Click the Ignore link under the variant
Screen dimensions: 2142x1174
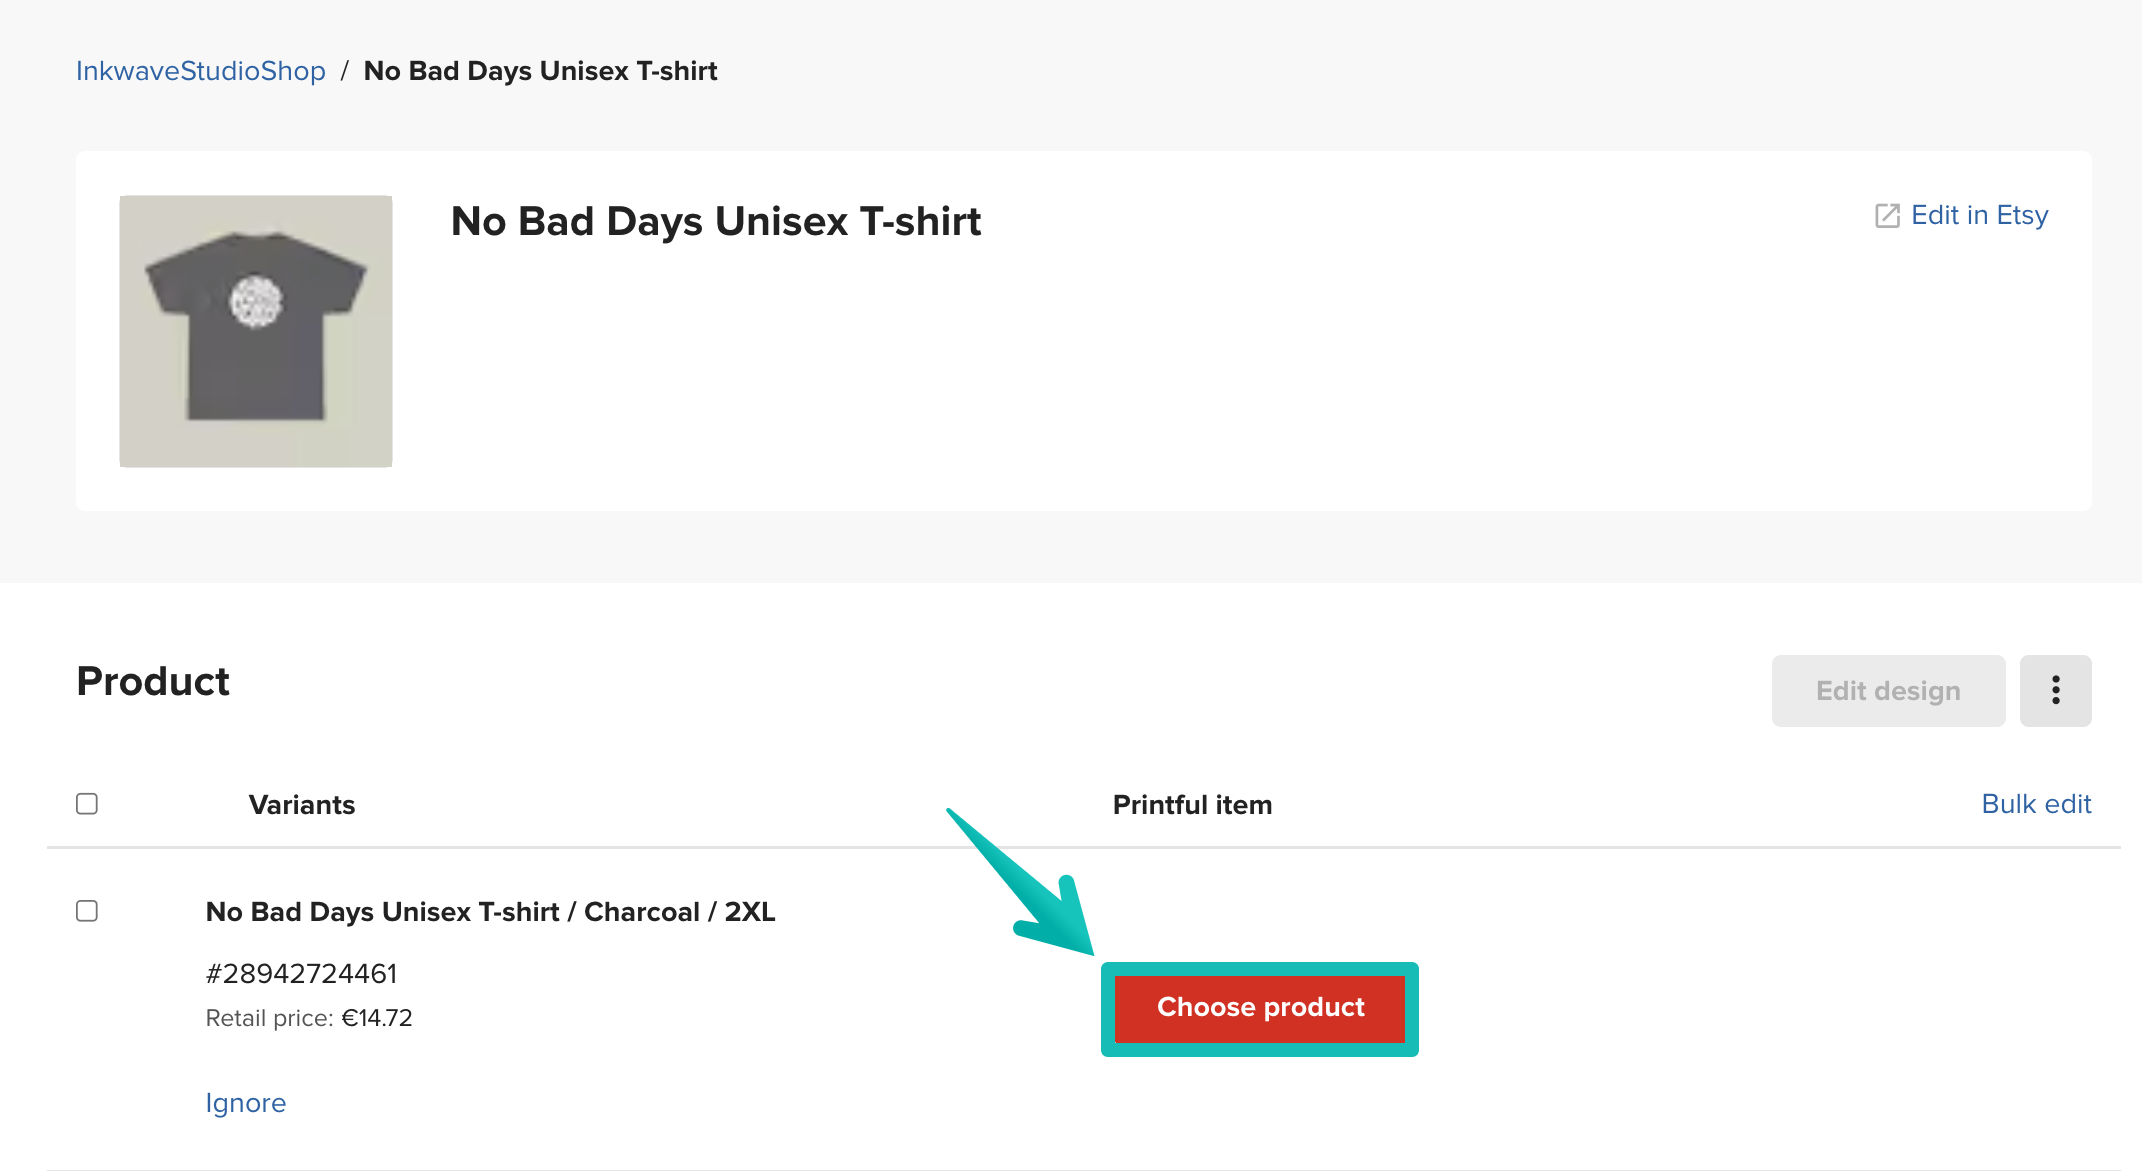click(245, 1102)
